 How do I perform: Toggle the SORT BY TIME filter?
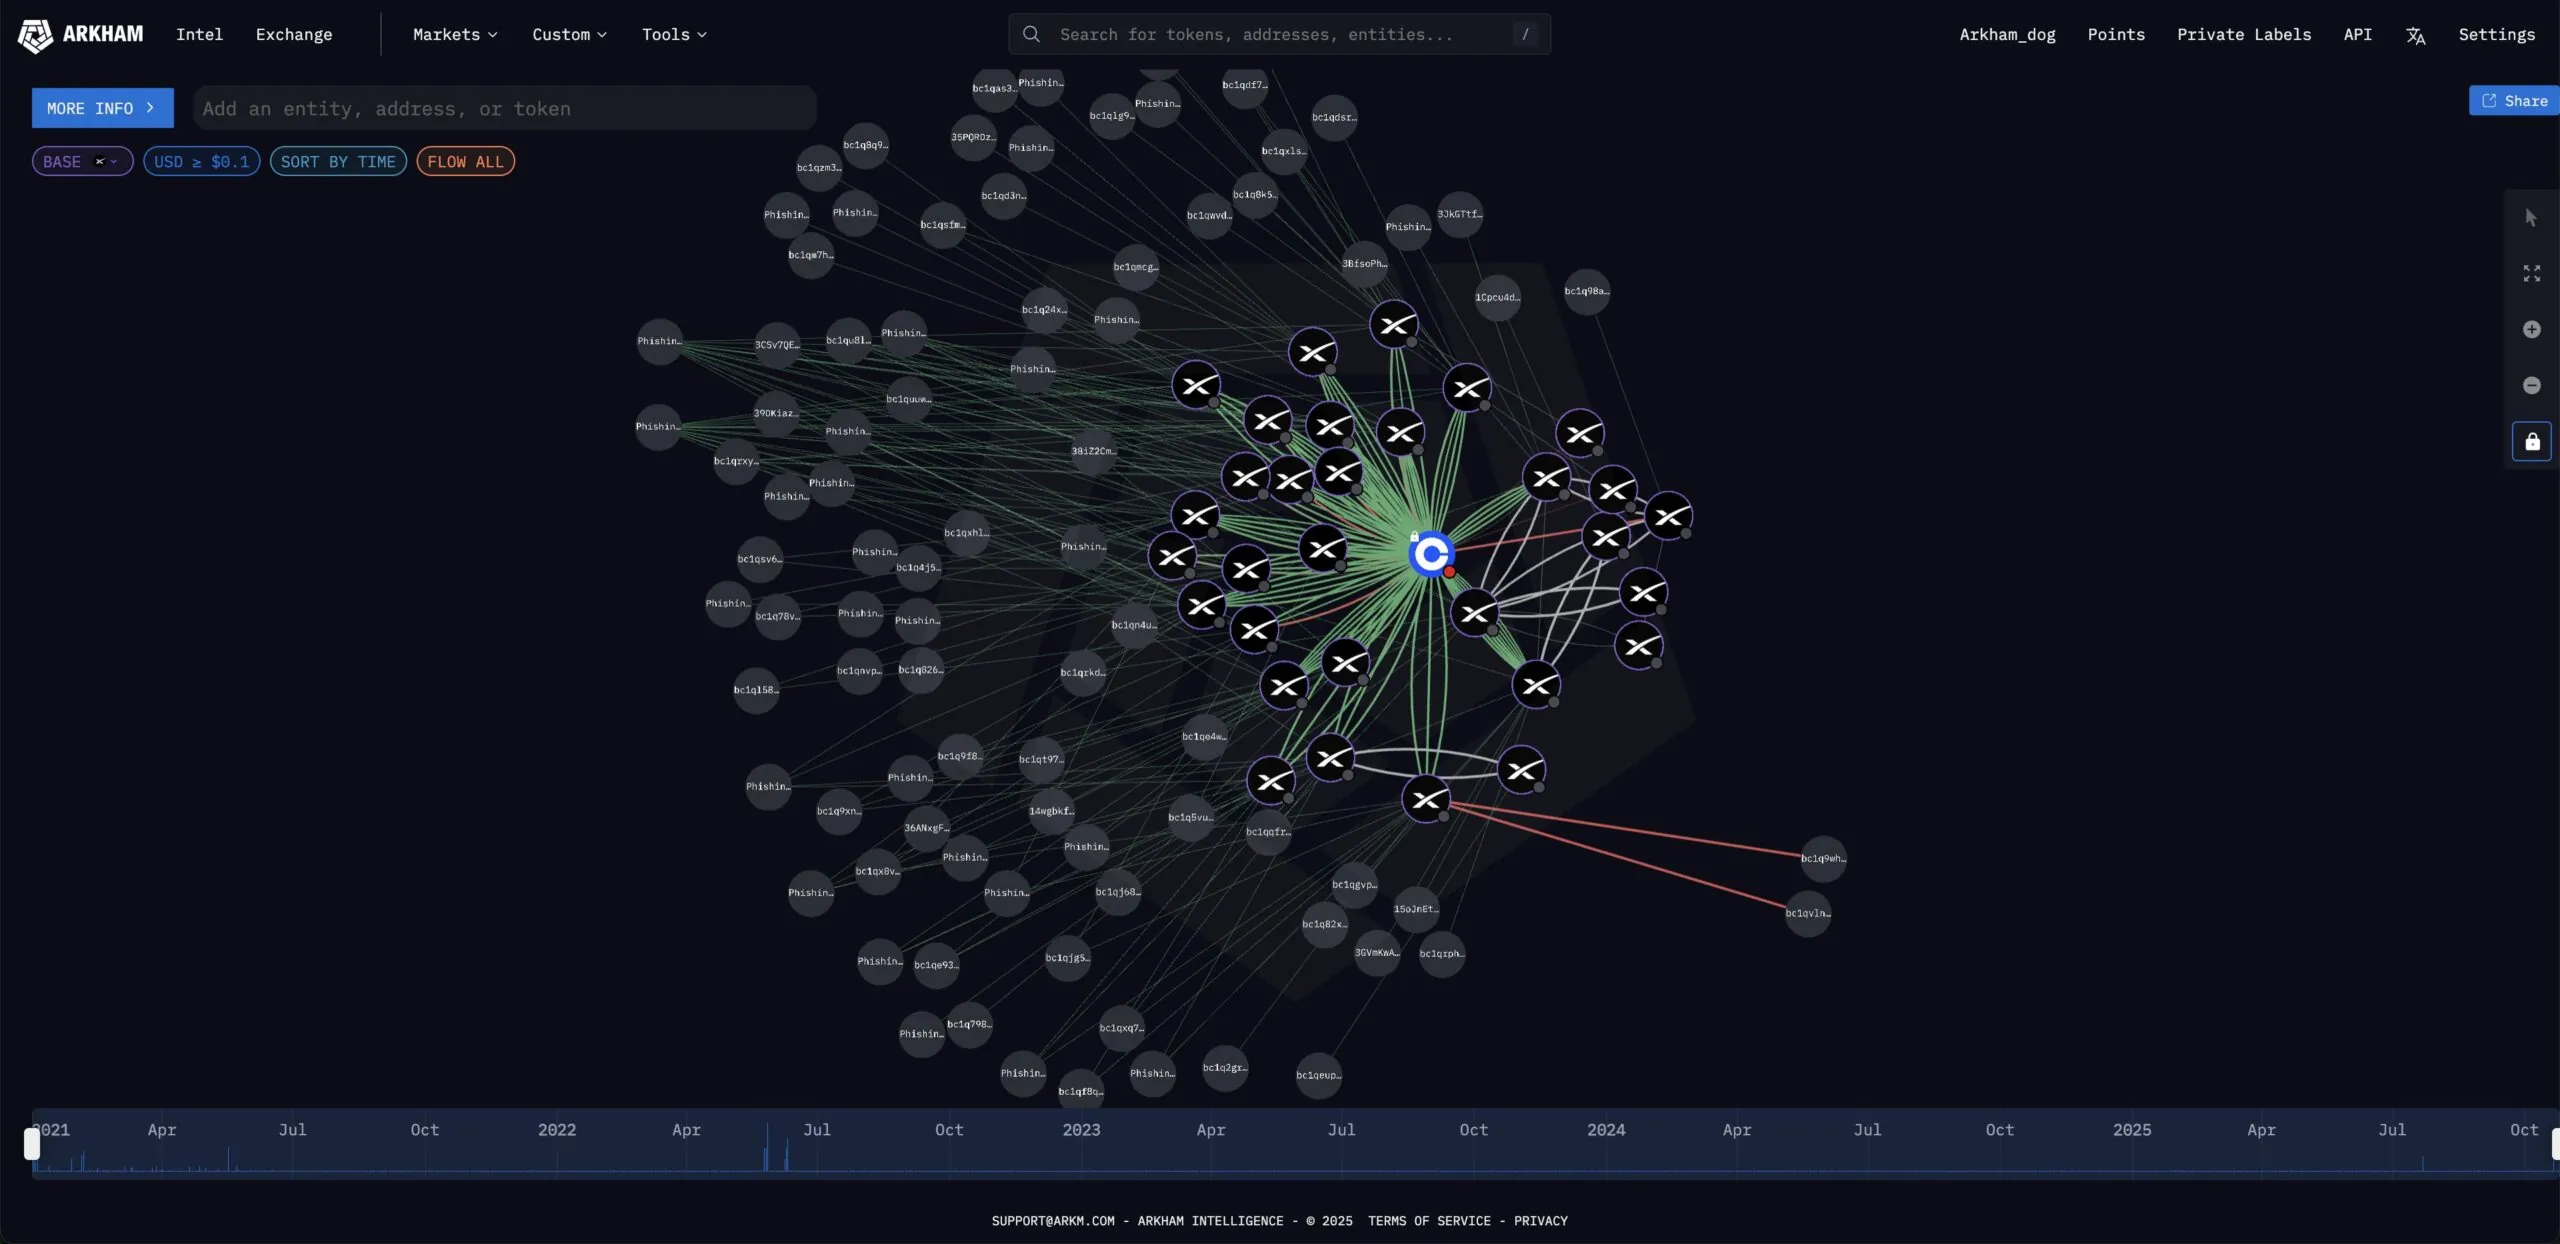pyautogui.click(x=338, y=162)
